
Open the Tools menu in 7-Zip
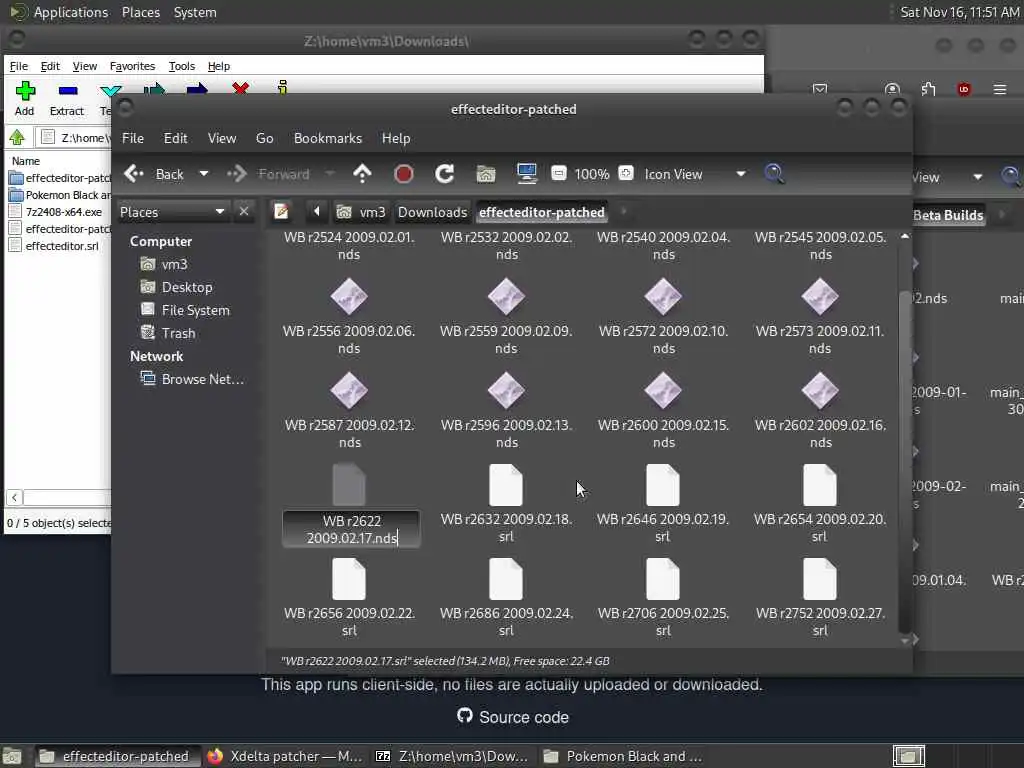tap(182, 66)
